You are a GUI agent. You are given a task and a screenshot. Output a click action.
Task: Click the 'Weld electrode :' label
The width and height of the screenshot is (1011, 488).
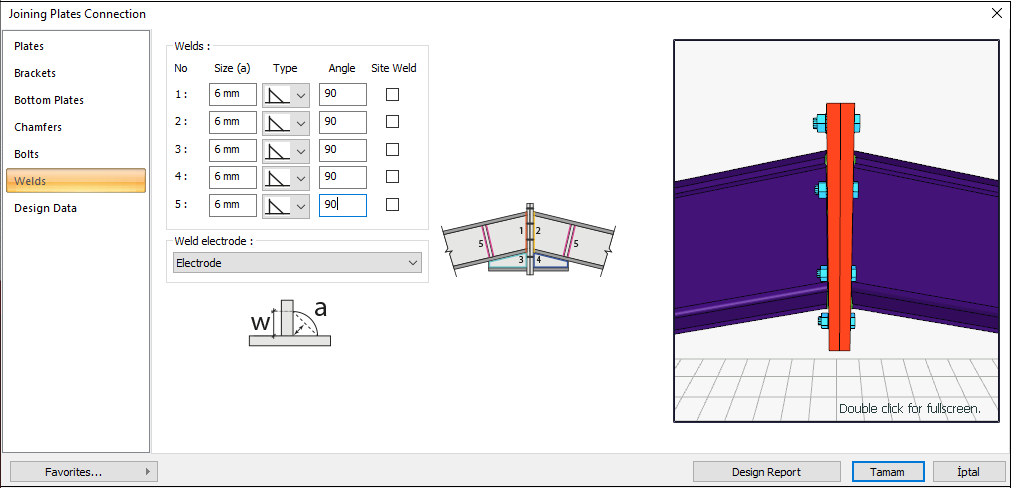(213, 241)
